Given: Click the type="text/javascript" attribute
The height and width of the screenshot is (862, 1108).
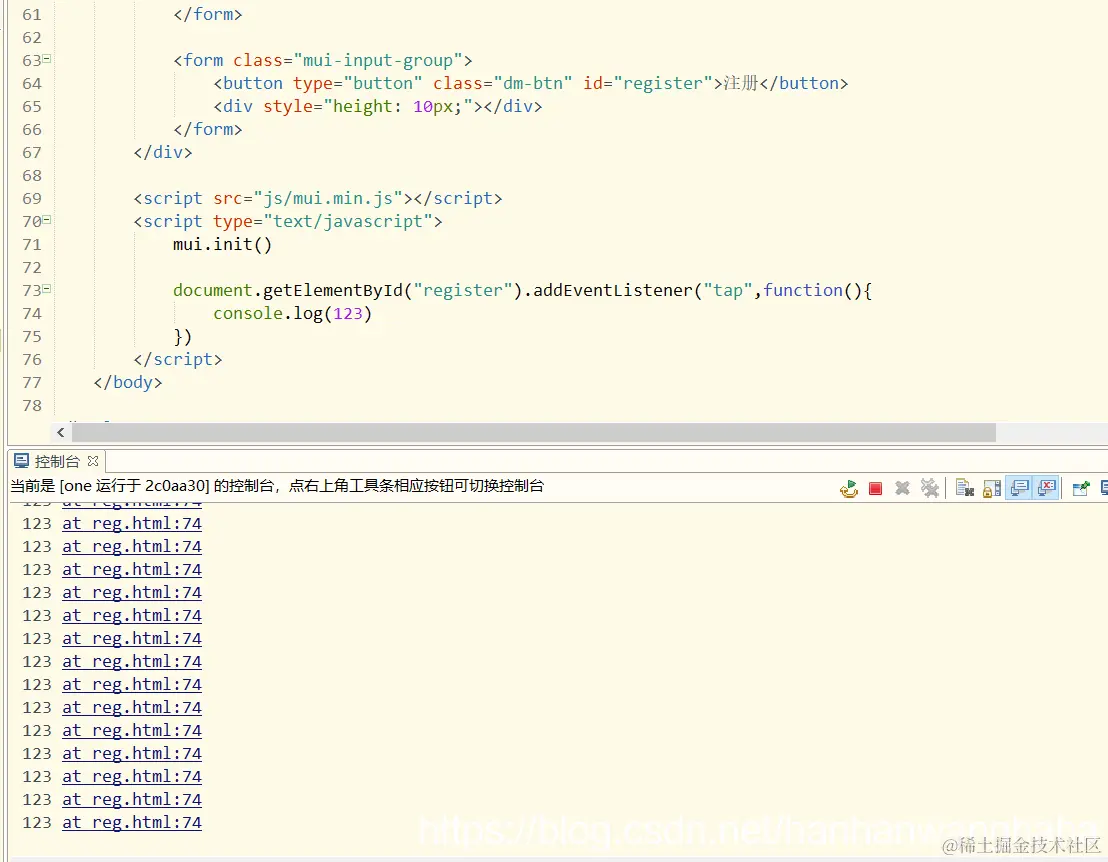Looking at the screenshot, I should [x=322, y=222].
